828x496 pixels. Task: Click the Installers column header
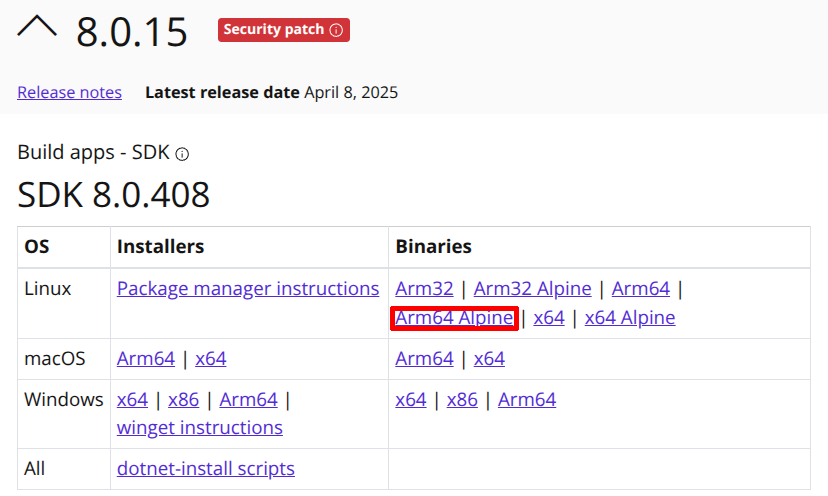point(161,247)
